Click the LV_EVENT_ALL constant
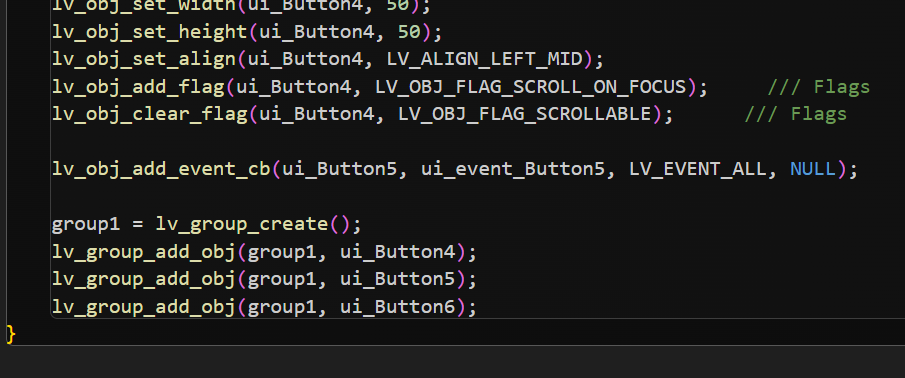 pos(698,169)
